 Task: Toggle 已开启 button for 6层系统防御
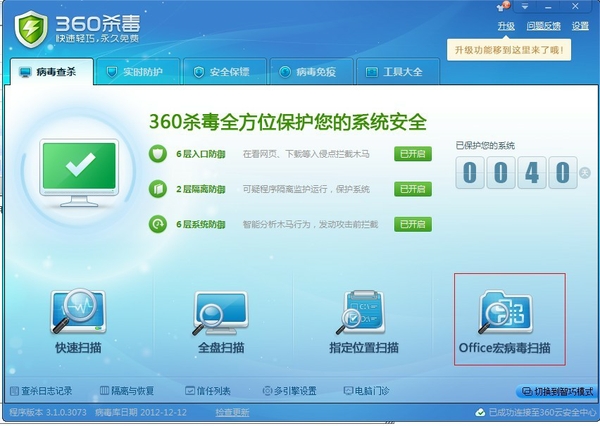pyautogui.click(x=413, y=224)
